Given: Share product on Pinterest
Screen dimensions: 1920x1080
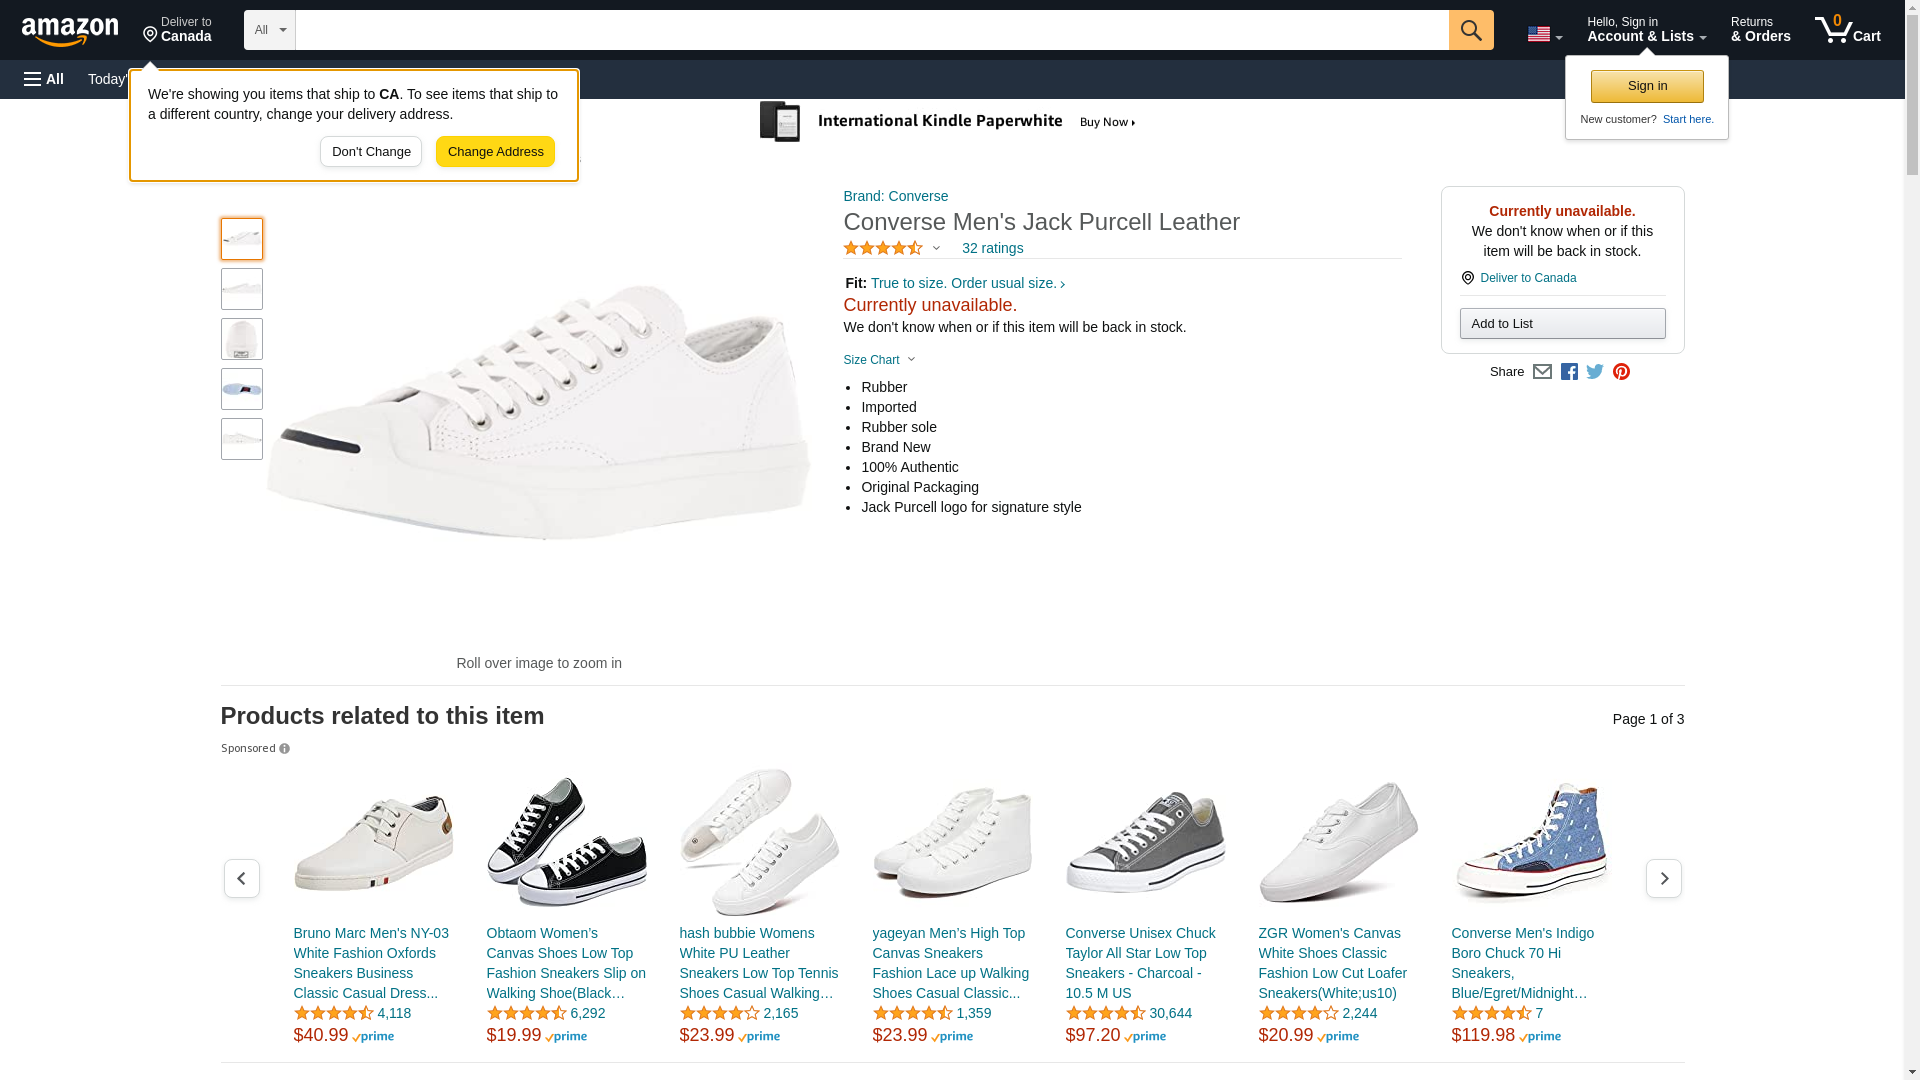Looking at the screenshot, I should (1621, 372).
